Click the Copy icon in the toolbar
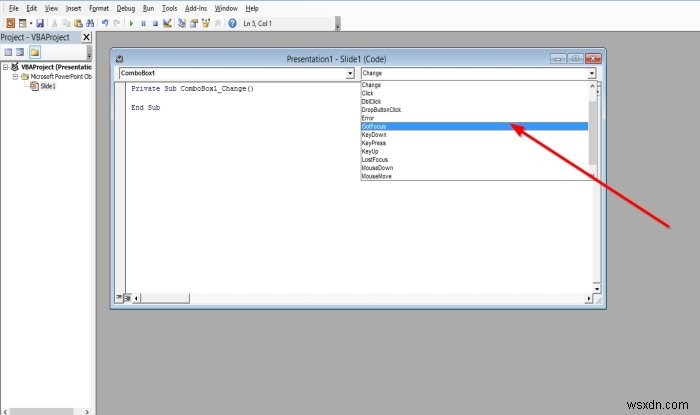700x415 pixels. tap(67, 23)
